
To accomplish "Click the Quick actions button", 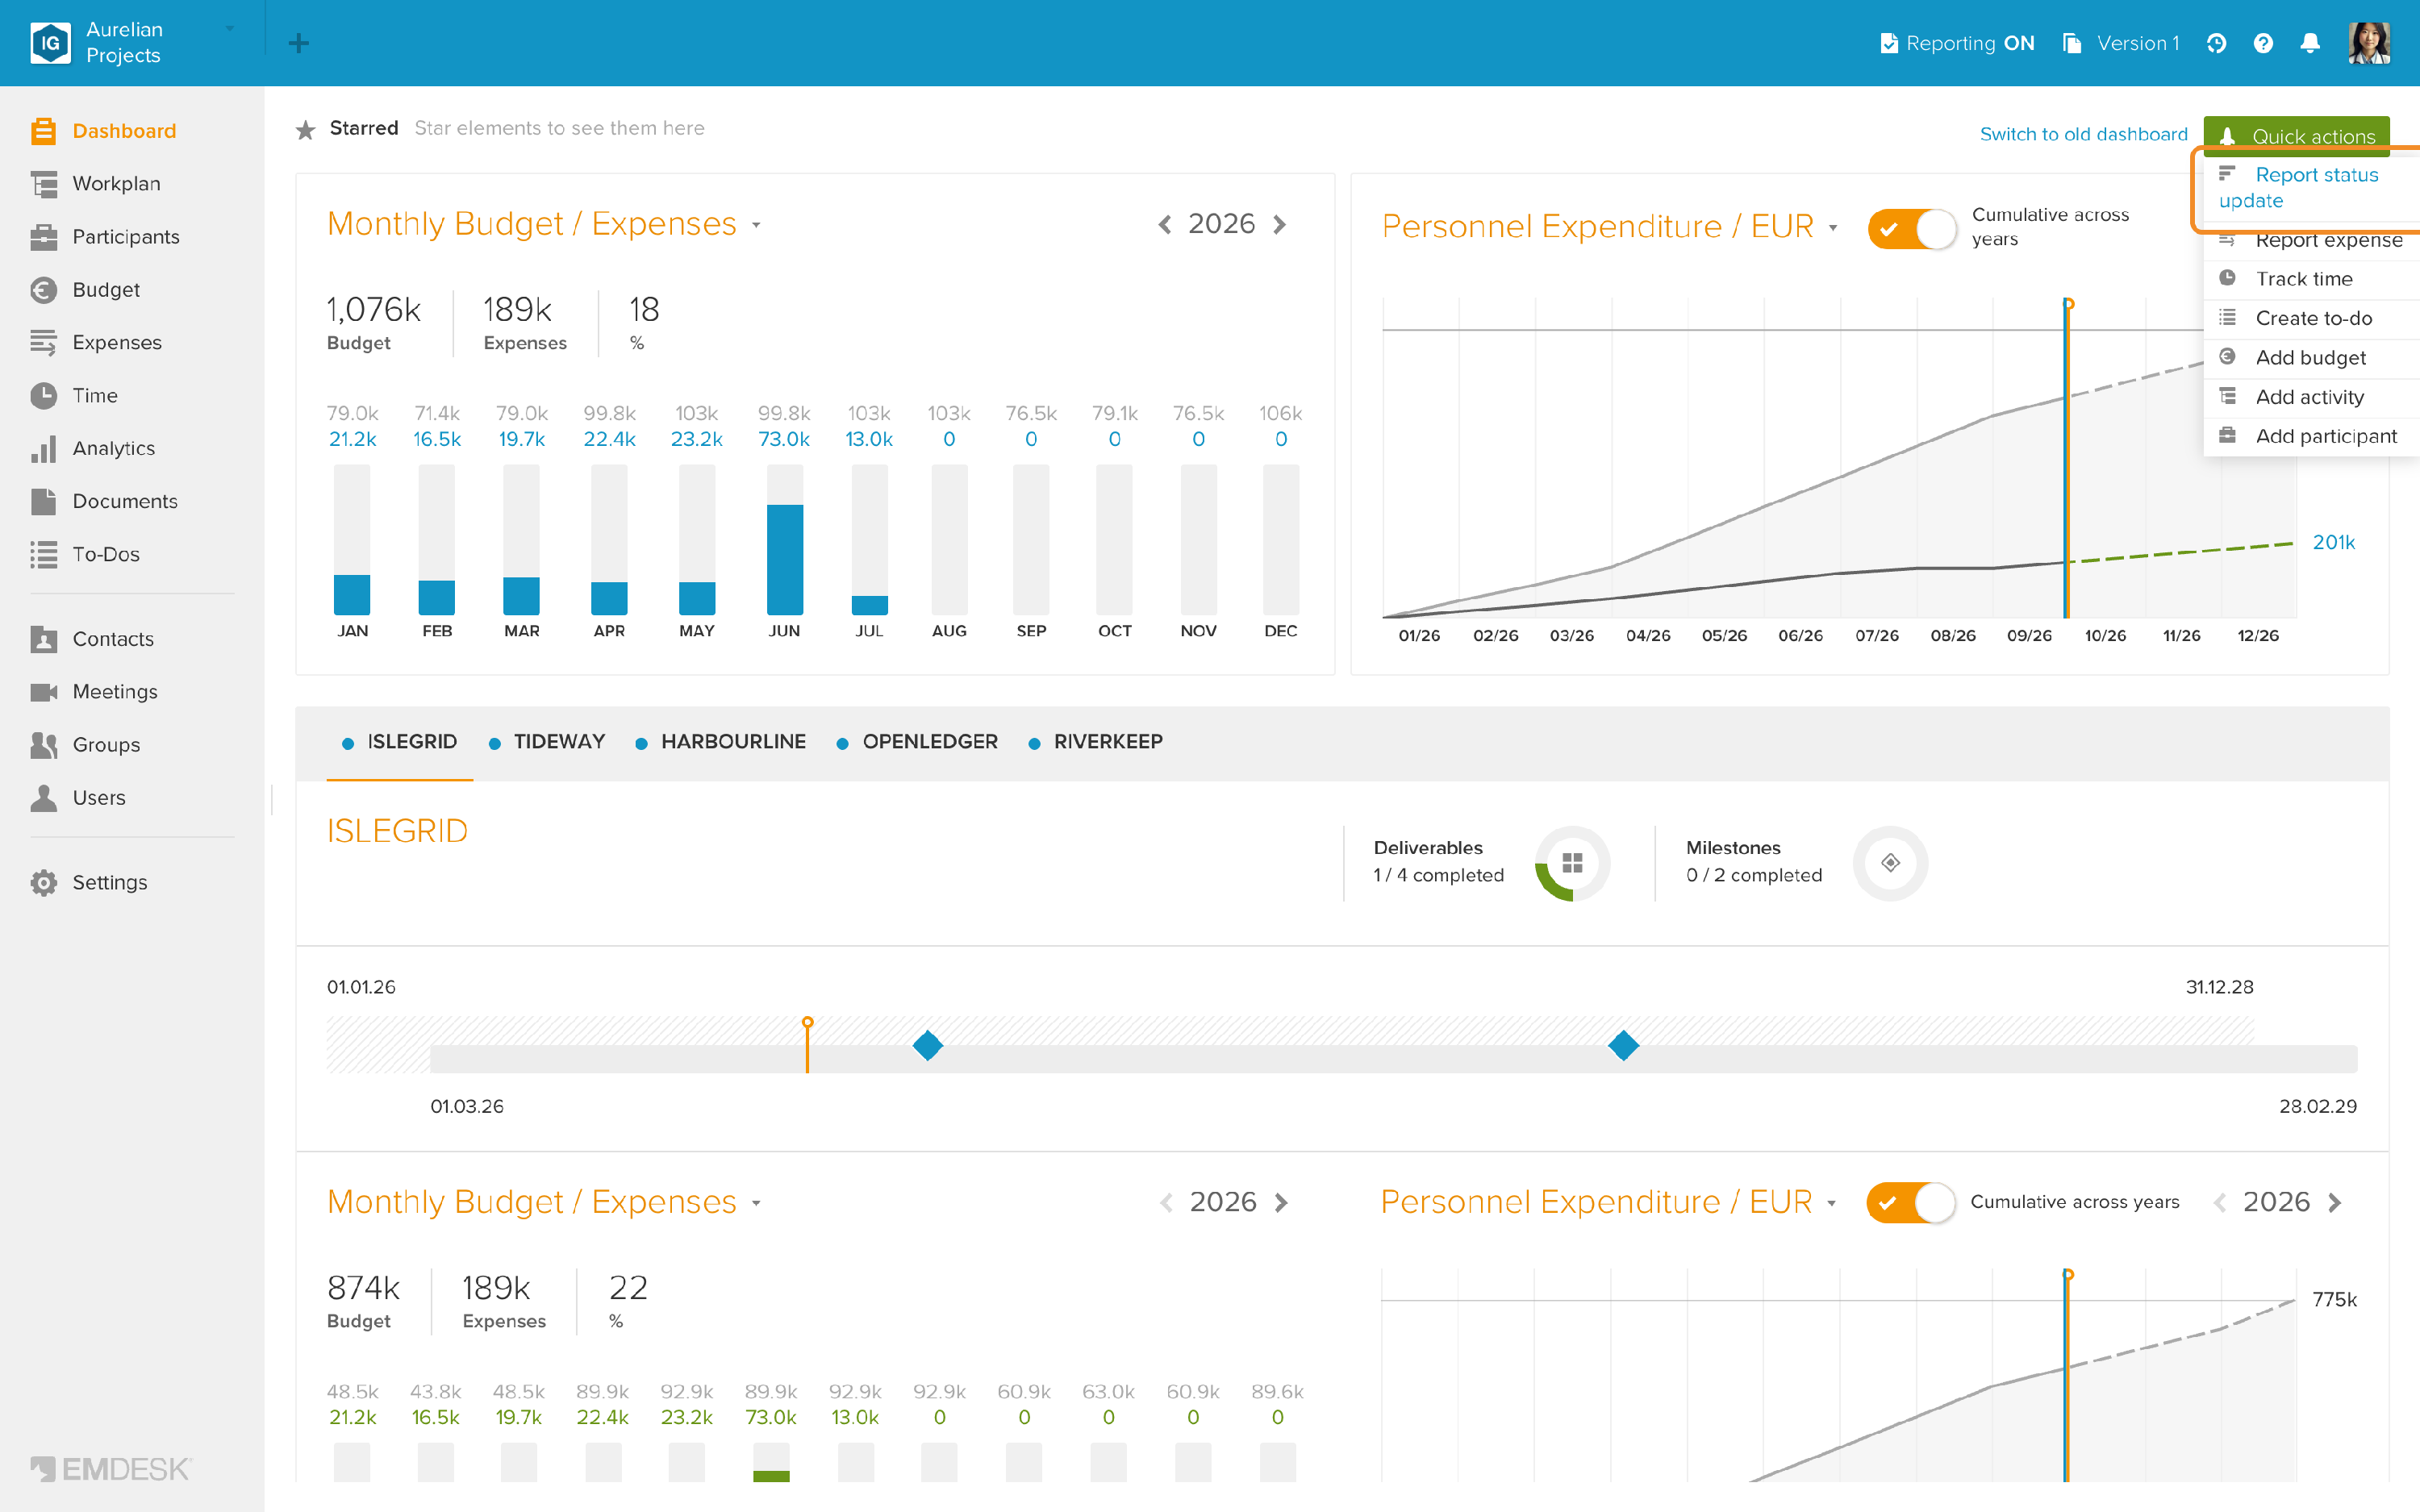I will click(x=2297, y=136).
